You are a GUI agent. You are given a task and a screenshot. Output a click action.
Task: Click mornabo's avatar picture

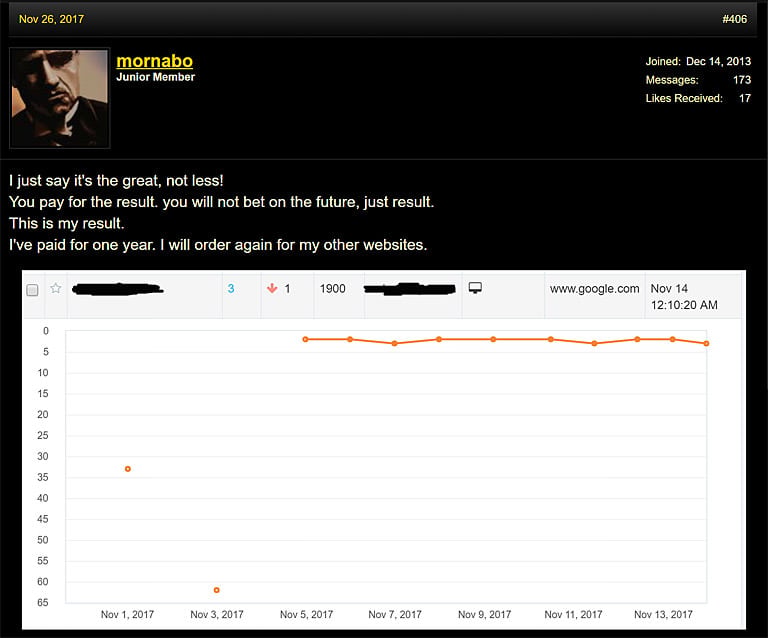coord(60,98)
